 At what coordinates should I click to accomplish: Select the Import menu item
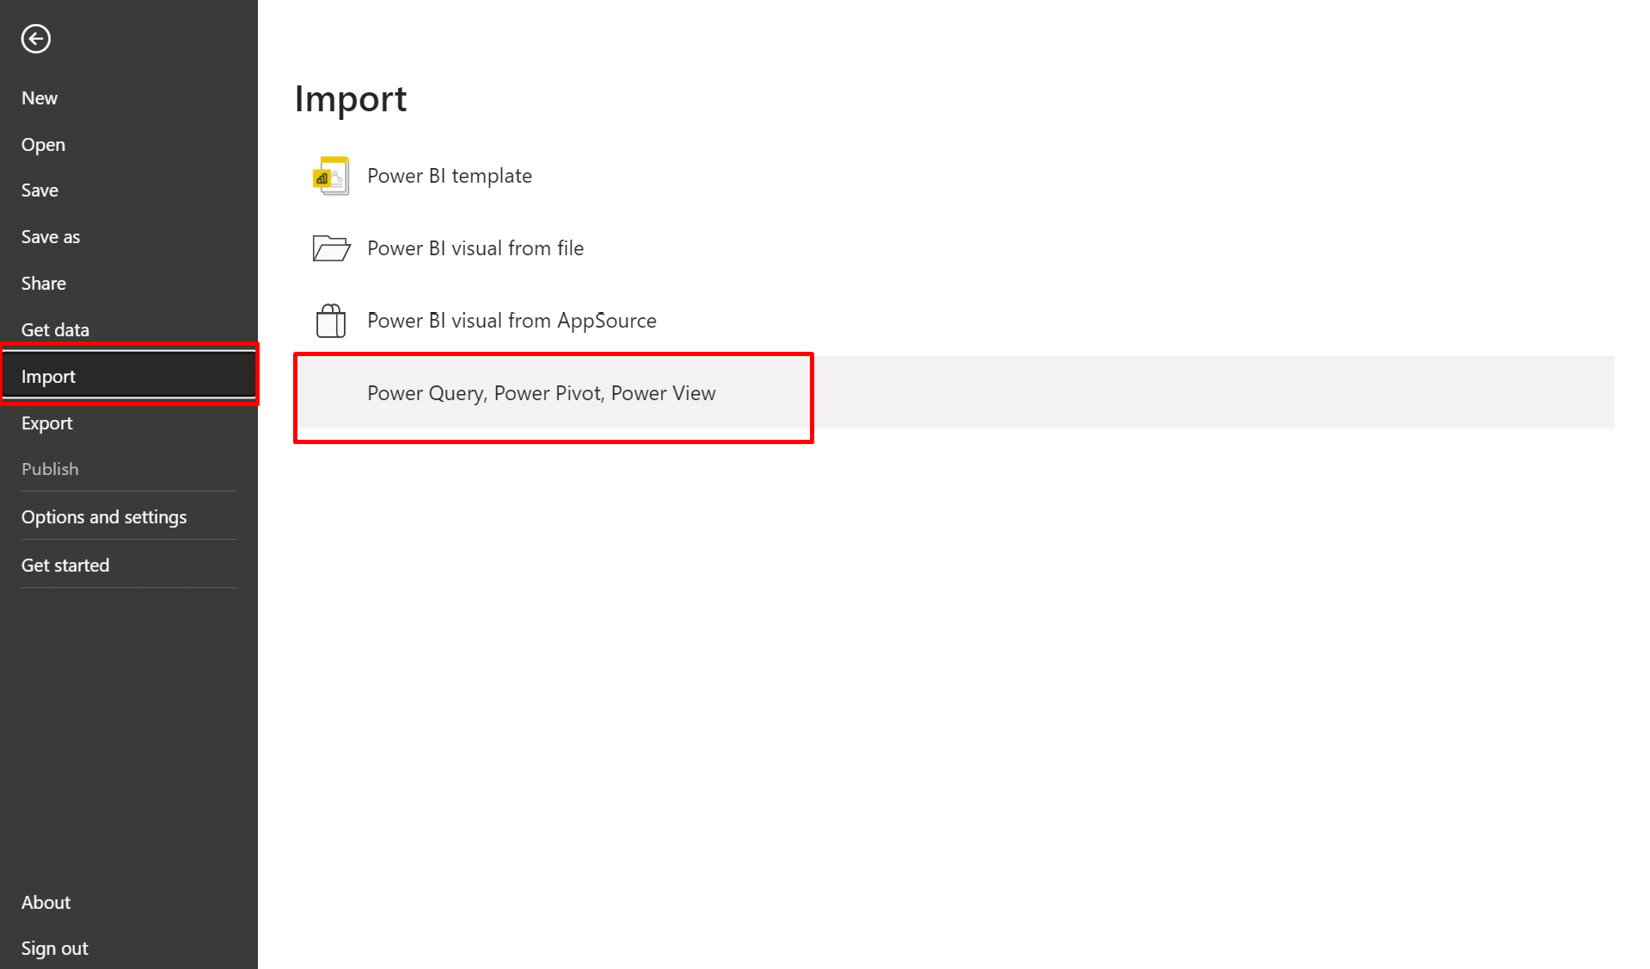pos(129,376)
